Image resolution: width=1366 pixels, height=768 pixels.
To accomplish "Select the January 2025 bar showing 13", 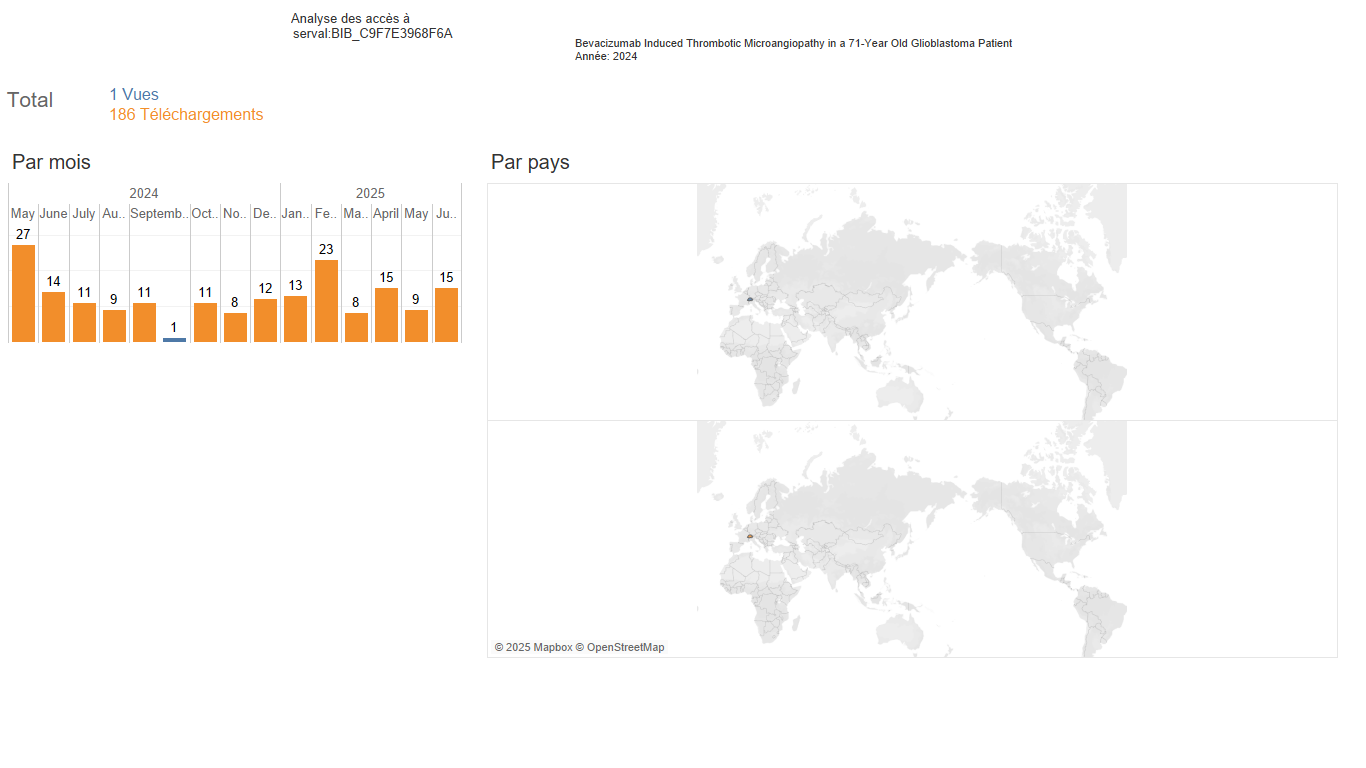I will tap(295, 319).
